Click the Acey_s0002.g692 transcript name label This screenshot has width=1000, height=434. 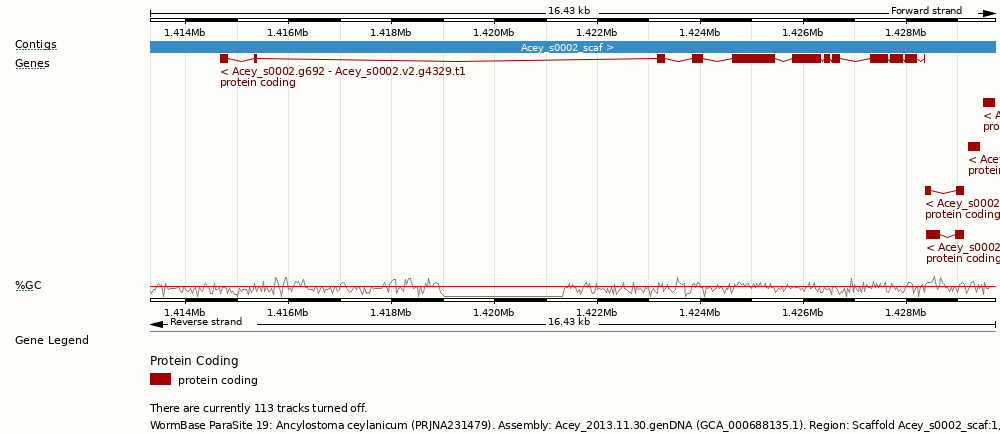tap(343, 72)
